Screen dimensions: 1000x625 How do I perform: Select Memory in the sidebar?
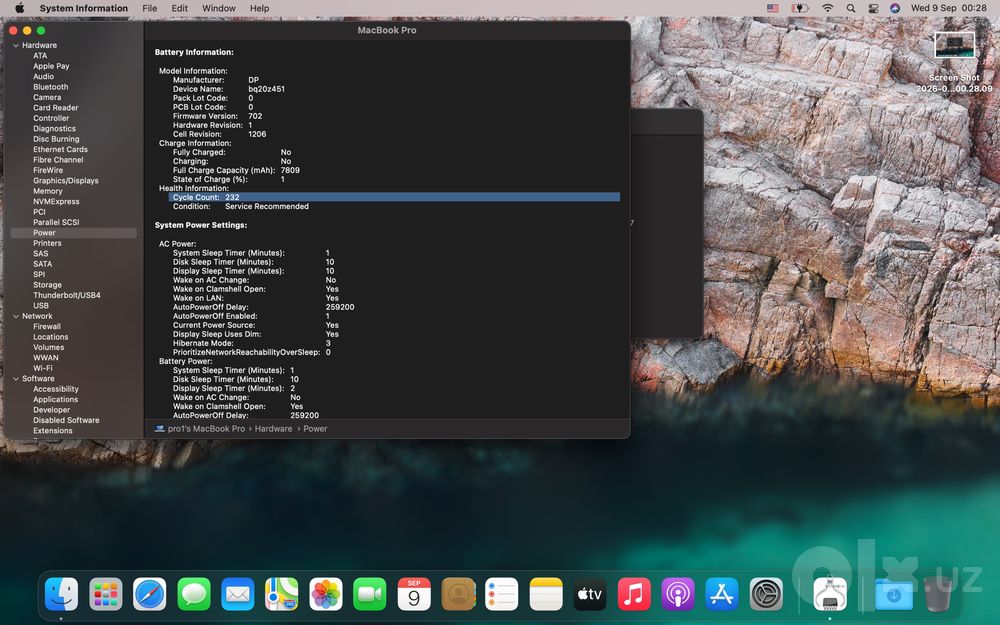(48, 191)
